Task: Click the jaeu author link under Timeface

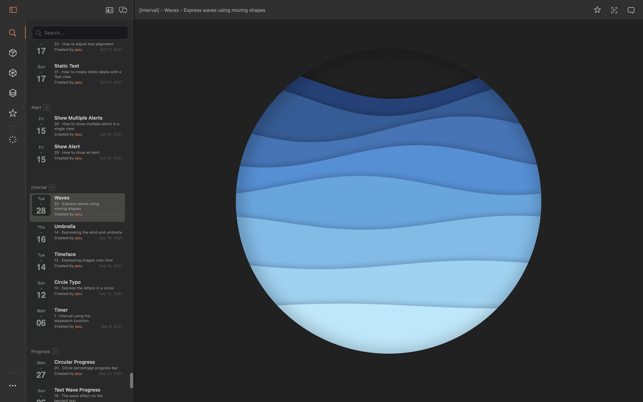Action: pyautogui.click(x=78, y=266)
